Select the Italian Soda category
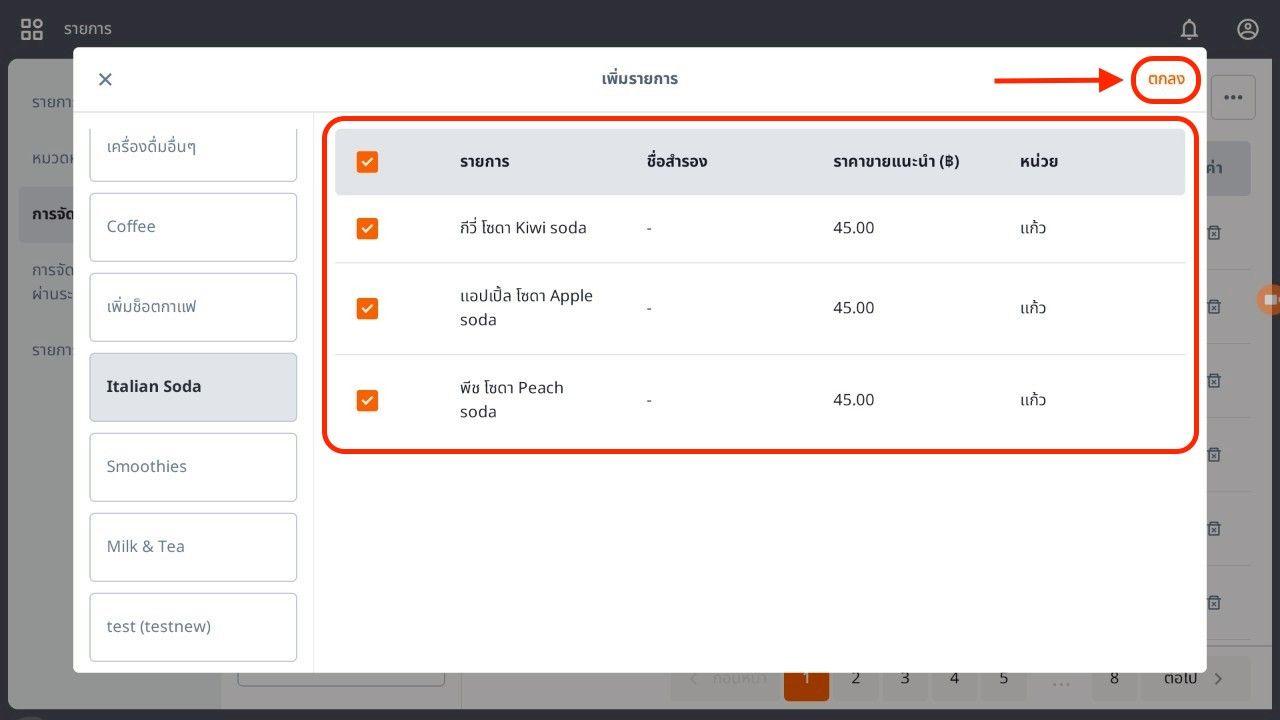Screen dimensions: 1280x720 coord(193,387)
